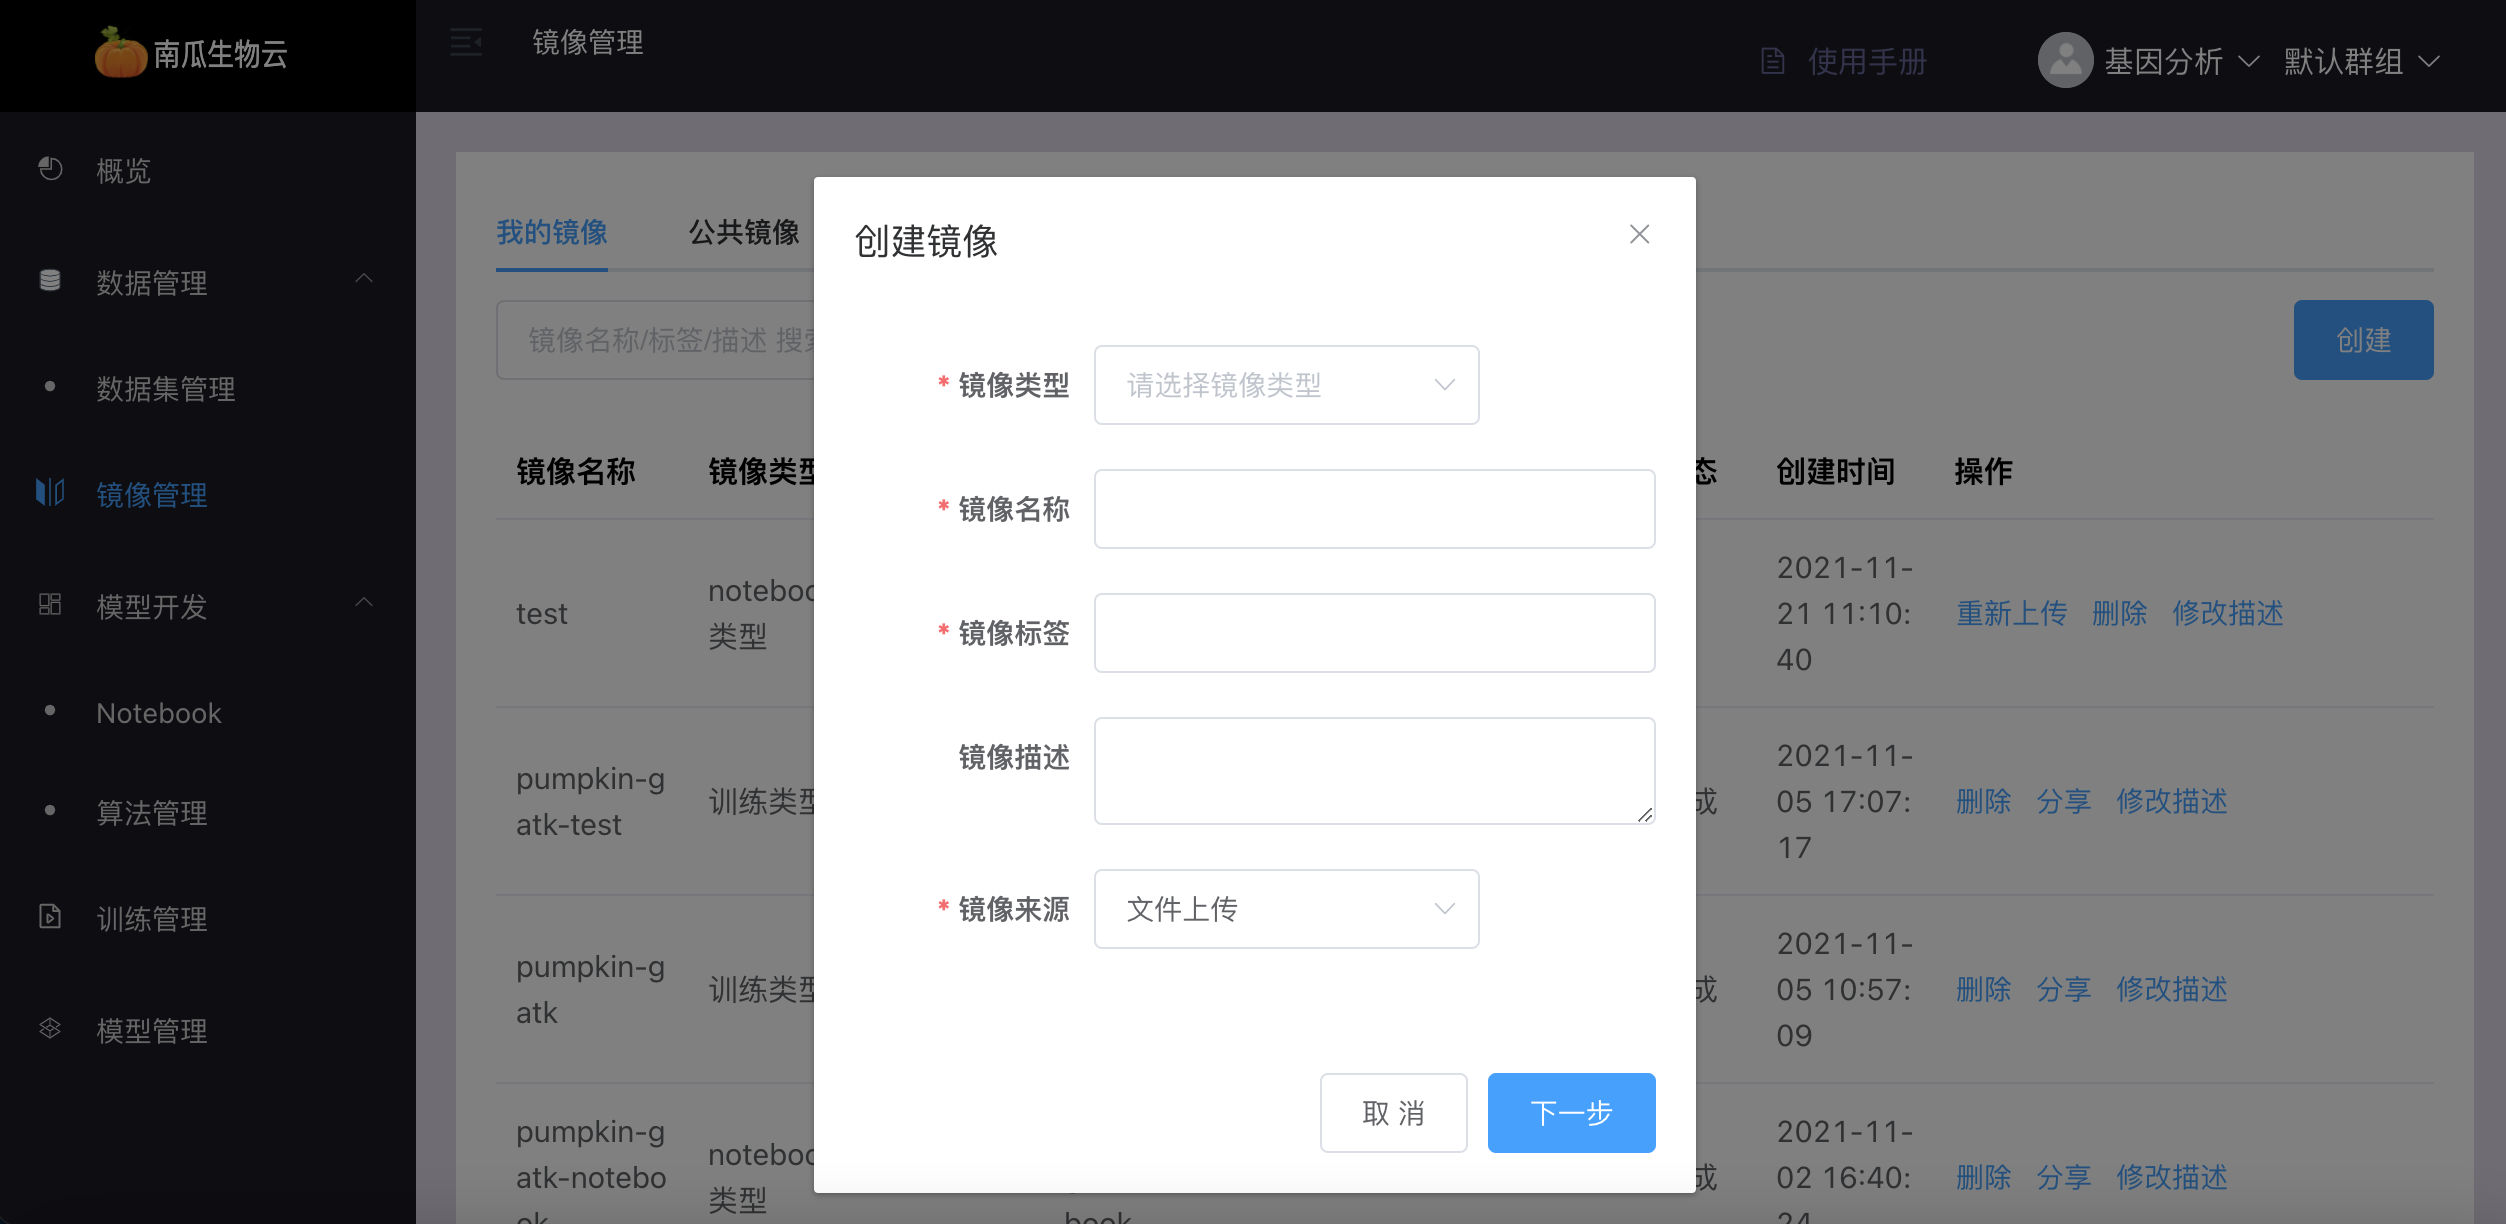Viewport: 2506px width, 1224px height.
Task: Switch to the 我的镜像 tab
Action: (x=552, y=233)
